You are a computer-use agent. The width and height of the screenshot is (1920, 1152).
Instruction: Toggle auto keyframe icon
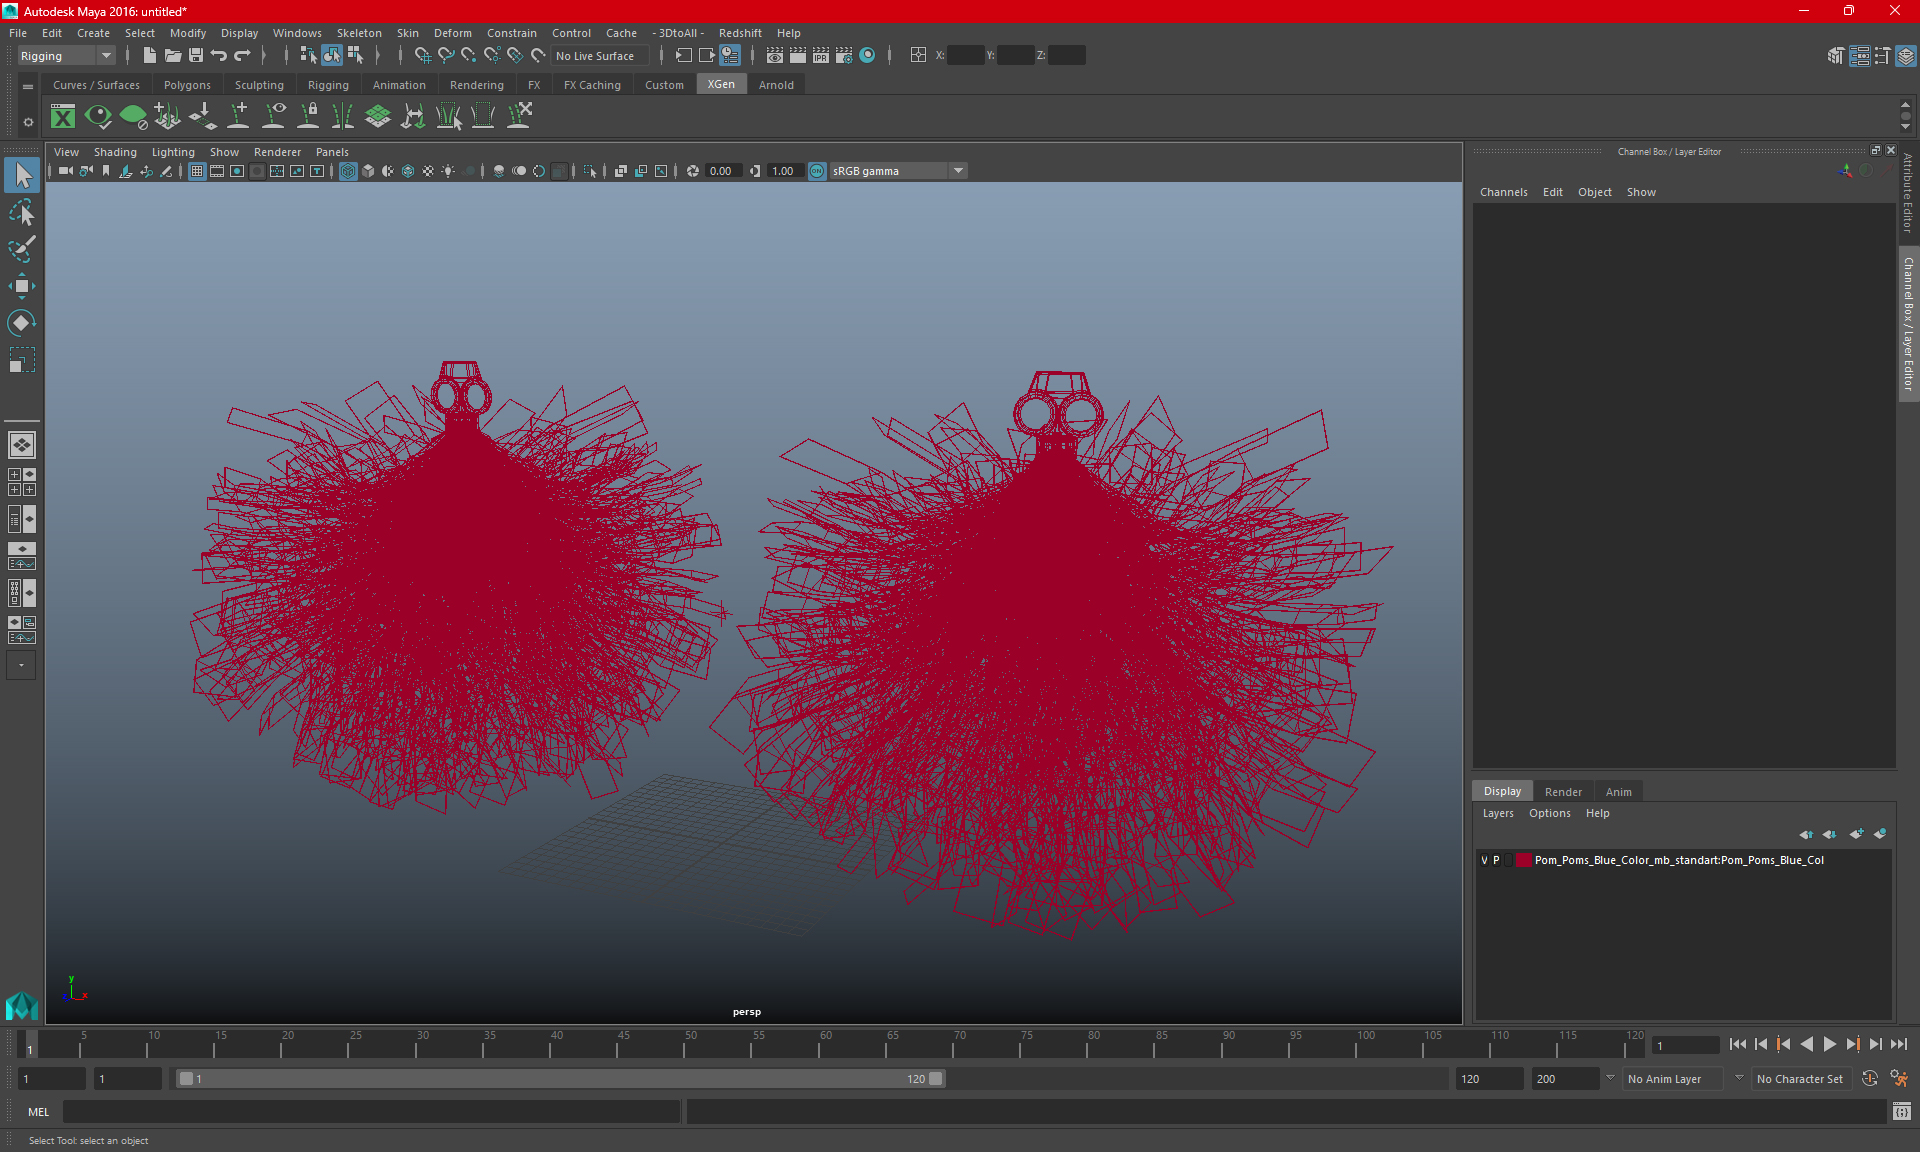point(1870,1079)
